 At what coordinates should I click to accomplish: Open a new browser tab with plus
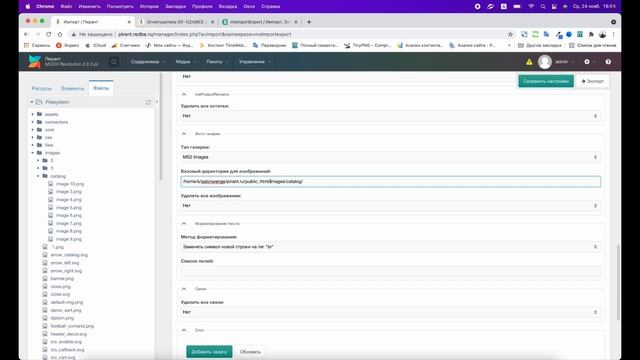[309, 22]
